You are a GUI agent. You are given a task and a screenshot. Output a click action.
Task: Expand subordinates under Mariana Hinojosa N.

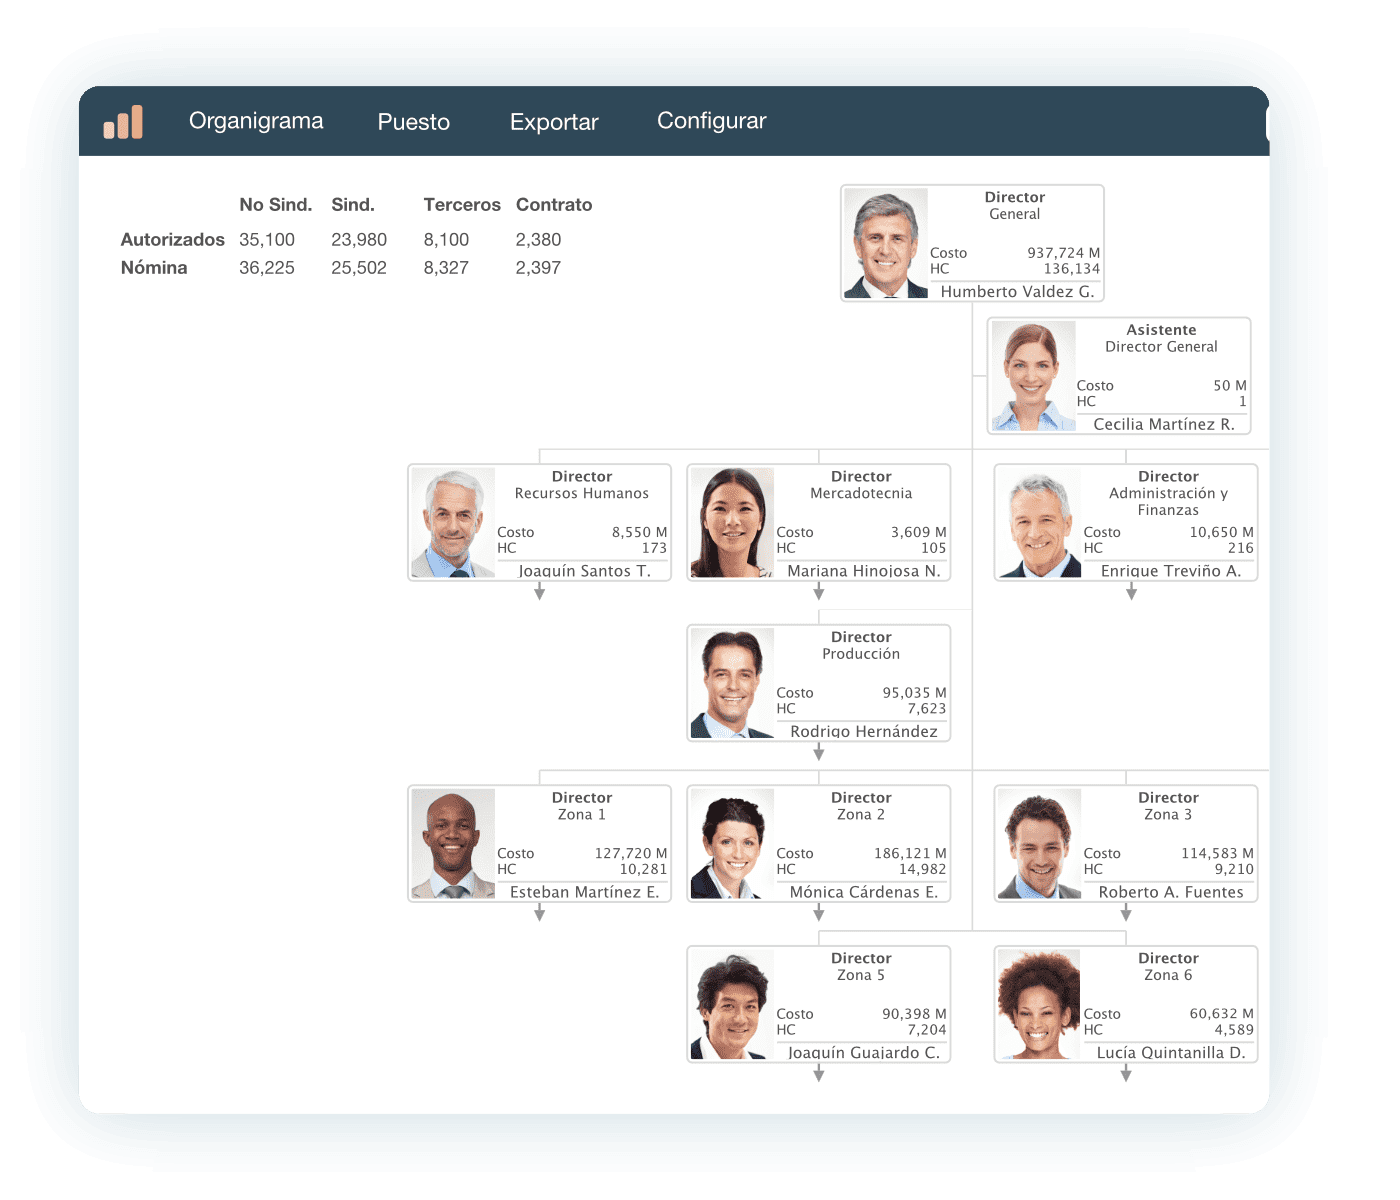(x=819, y=593)
